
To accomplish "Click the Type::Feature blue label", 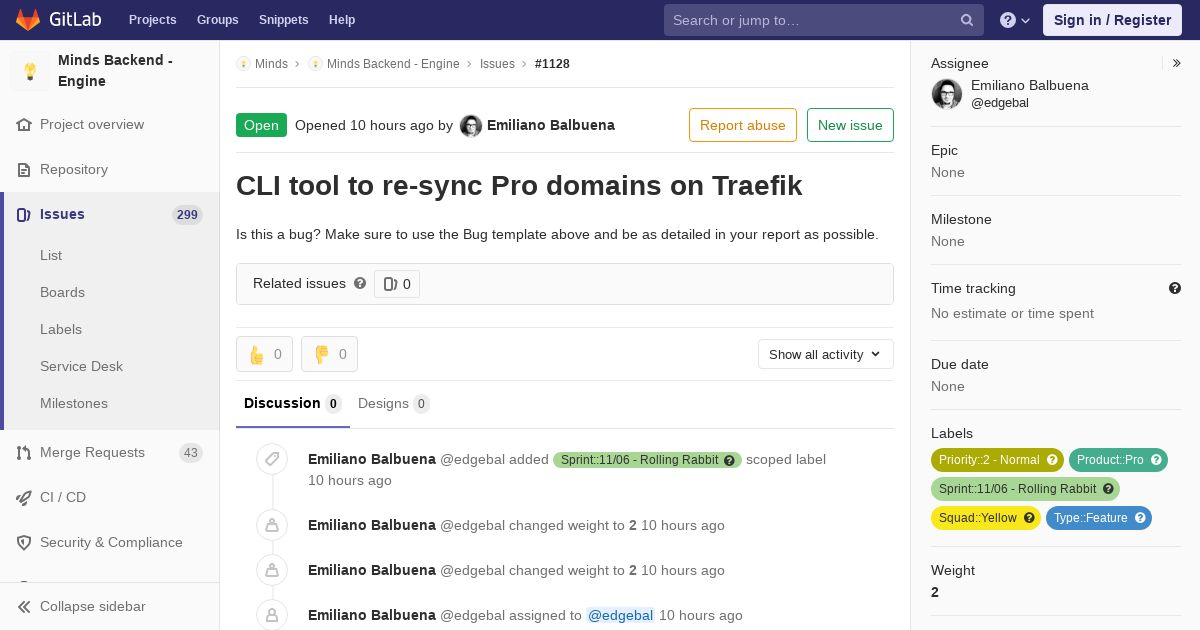I will pos(1090,518).
